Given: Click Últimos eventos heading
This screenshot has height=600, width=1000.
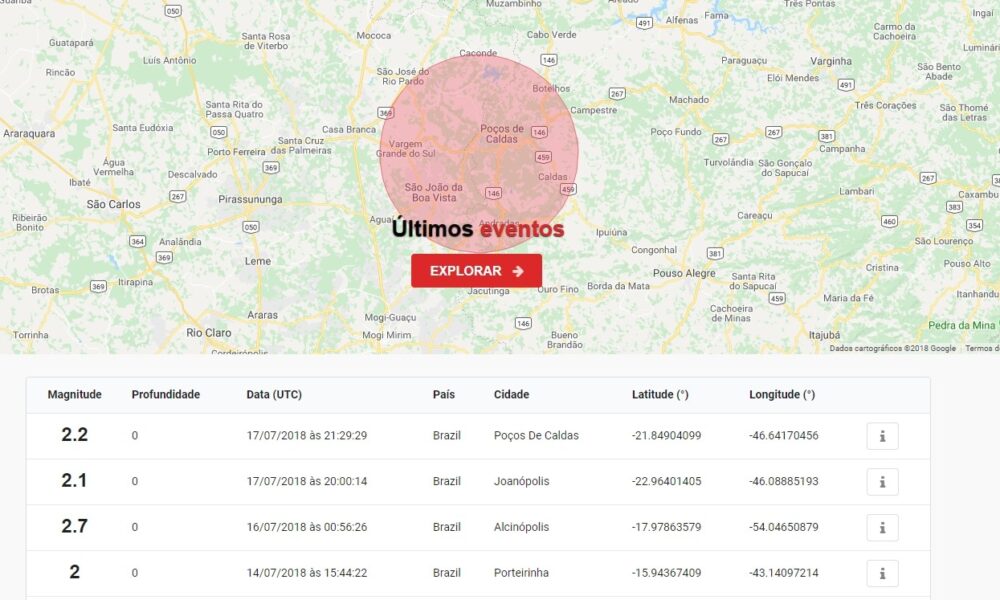Looking at the screenshot, I should click(478, 228).
